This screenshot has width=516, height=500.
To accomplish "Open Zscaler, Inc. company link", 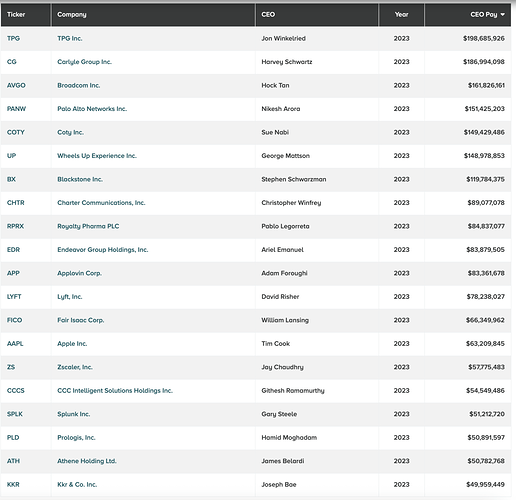I will [x=75, y=367].
